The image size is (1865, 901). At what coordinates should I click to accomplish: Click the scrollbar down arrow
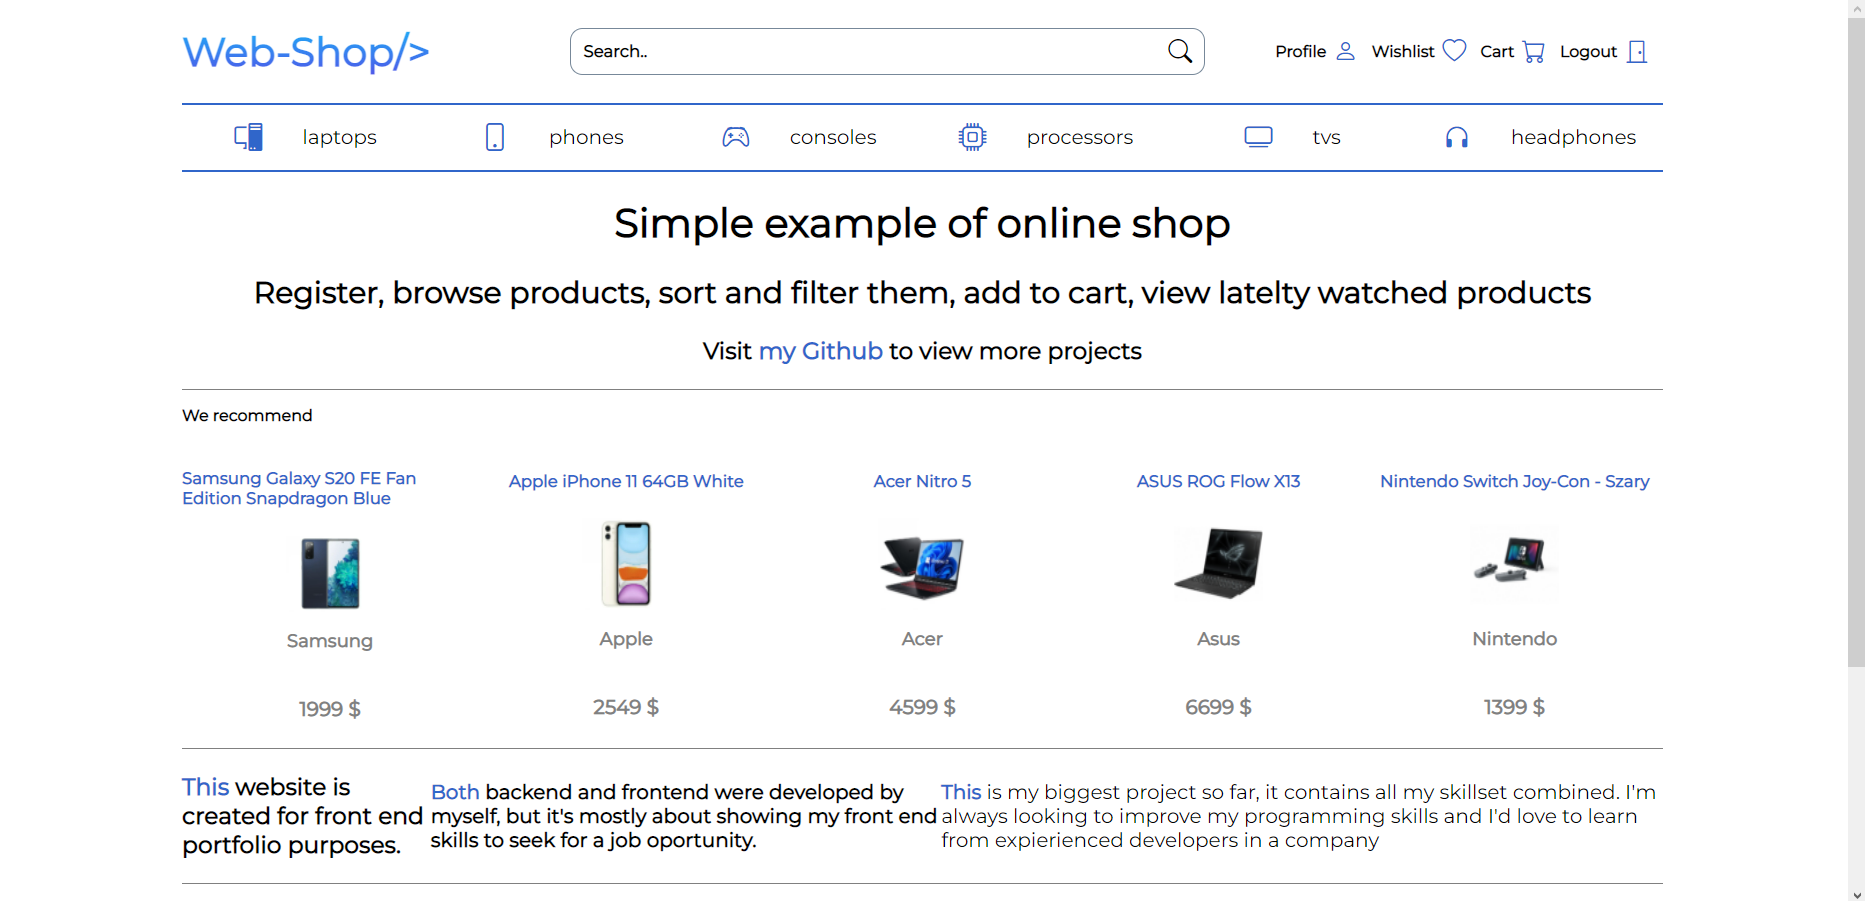(x=1856, y=894)
